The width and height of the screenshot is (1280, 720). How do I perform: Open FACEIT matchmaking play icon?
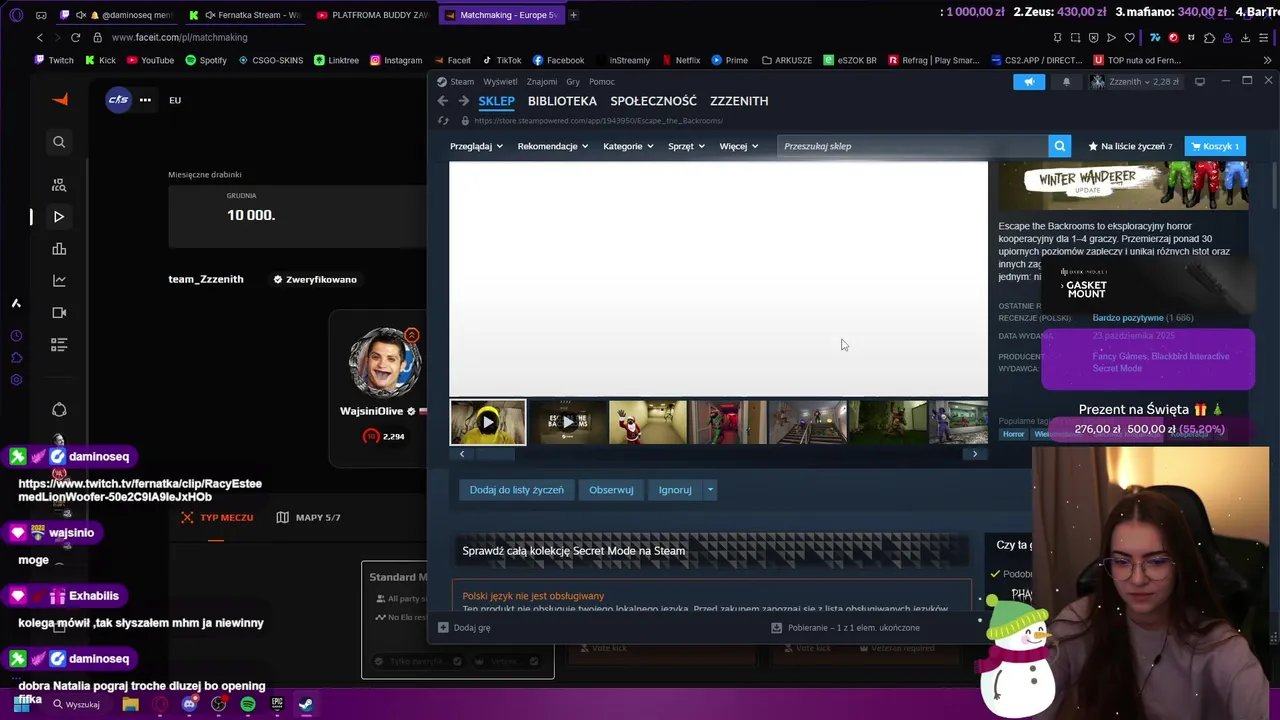(59, 216)
